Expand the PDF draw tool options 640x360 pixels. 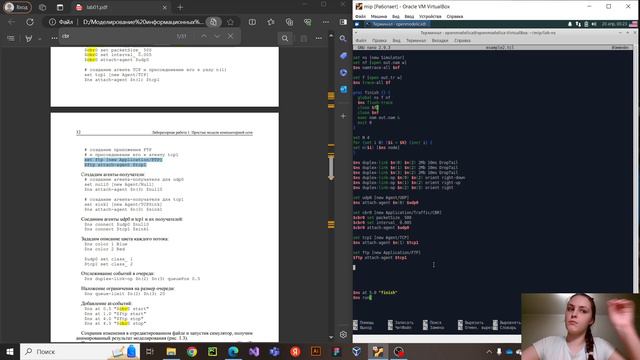[x=40, y=39]
